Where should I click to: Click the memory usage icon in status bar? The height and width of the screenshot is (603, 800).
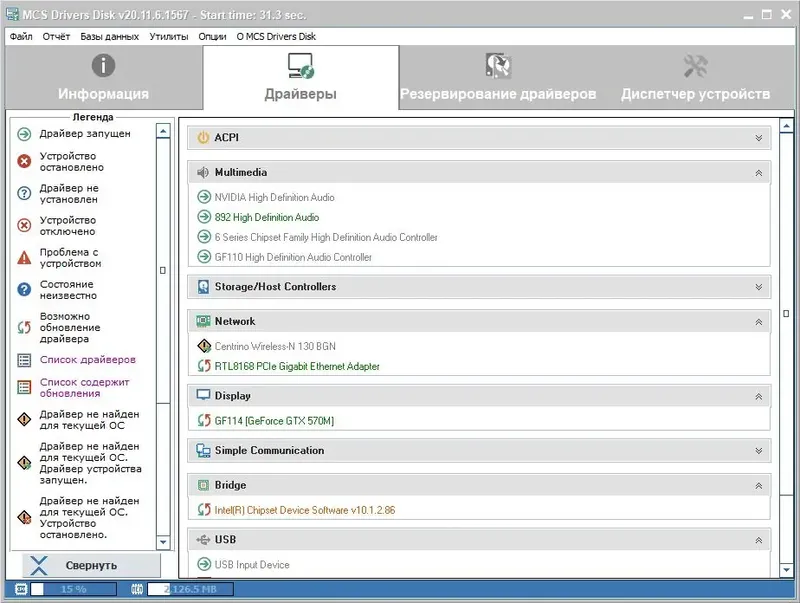coord(137,589)
